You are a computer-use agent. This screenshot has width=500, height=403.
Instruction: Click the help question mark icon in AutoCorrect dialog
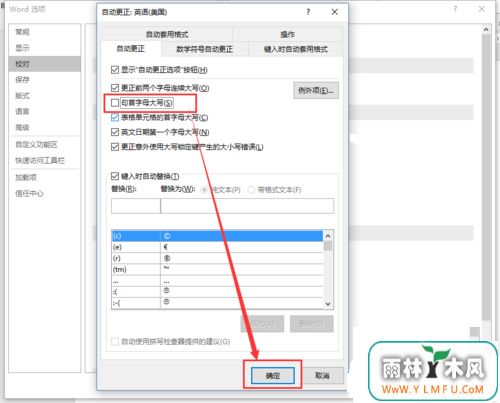click(308, 12)
